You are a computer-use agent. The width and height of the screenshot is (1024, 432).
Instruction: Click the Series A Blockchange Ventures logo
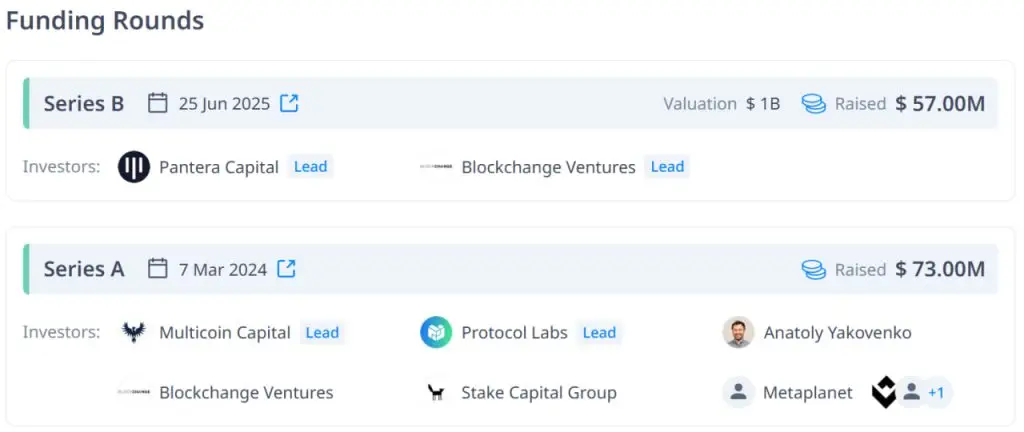[134, 393]
